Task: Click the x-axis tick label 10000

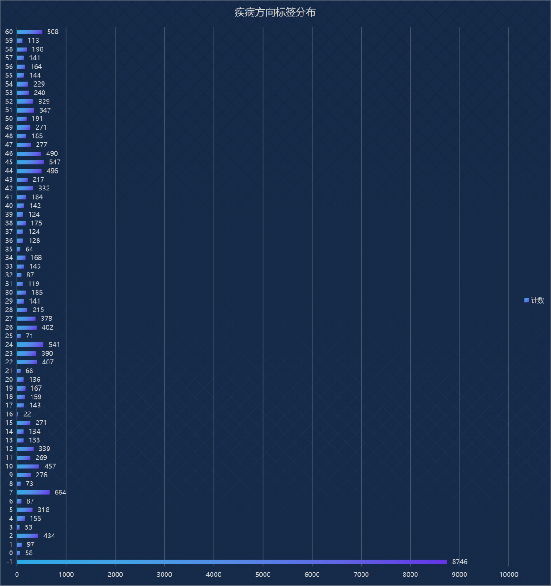Action: (x=509, y=574)
